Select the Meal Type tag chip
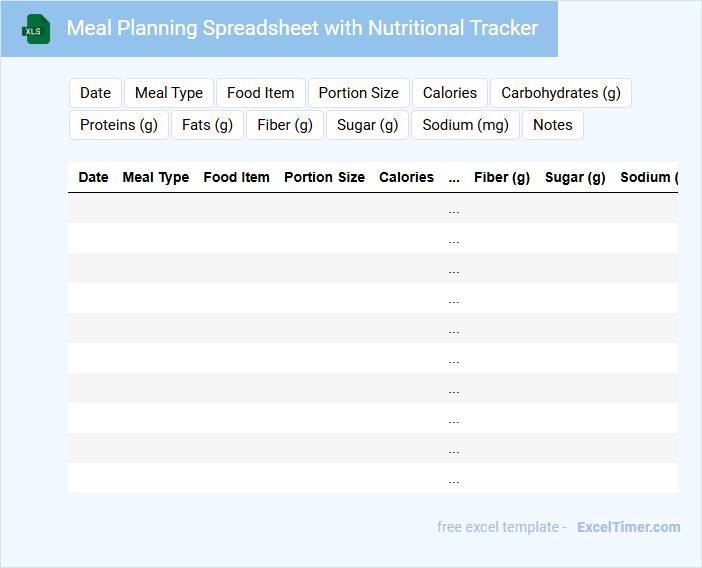The width and height of the screenshot is (702, 568). (x=169, y=93)
